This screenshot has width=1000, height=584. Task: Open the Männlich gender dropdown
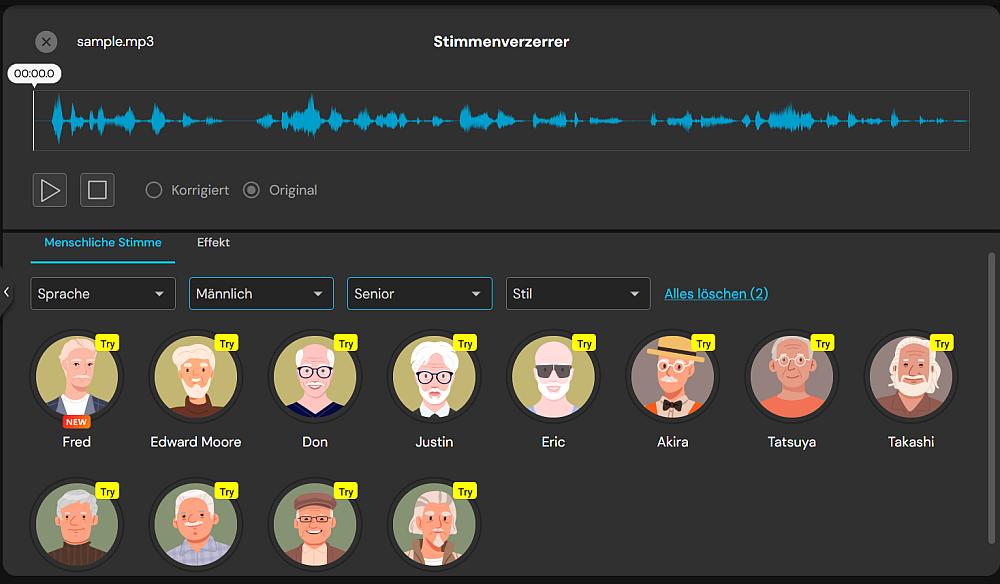click(261, 293)
